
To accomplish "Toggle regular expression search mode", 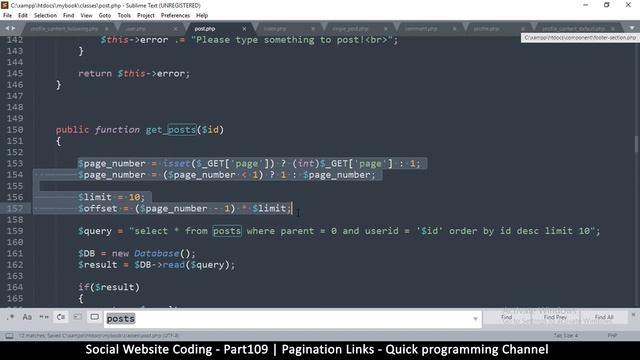I will 10,317.
